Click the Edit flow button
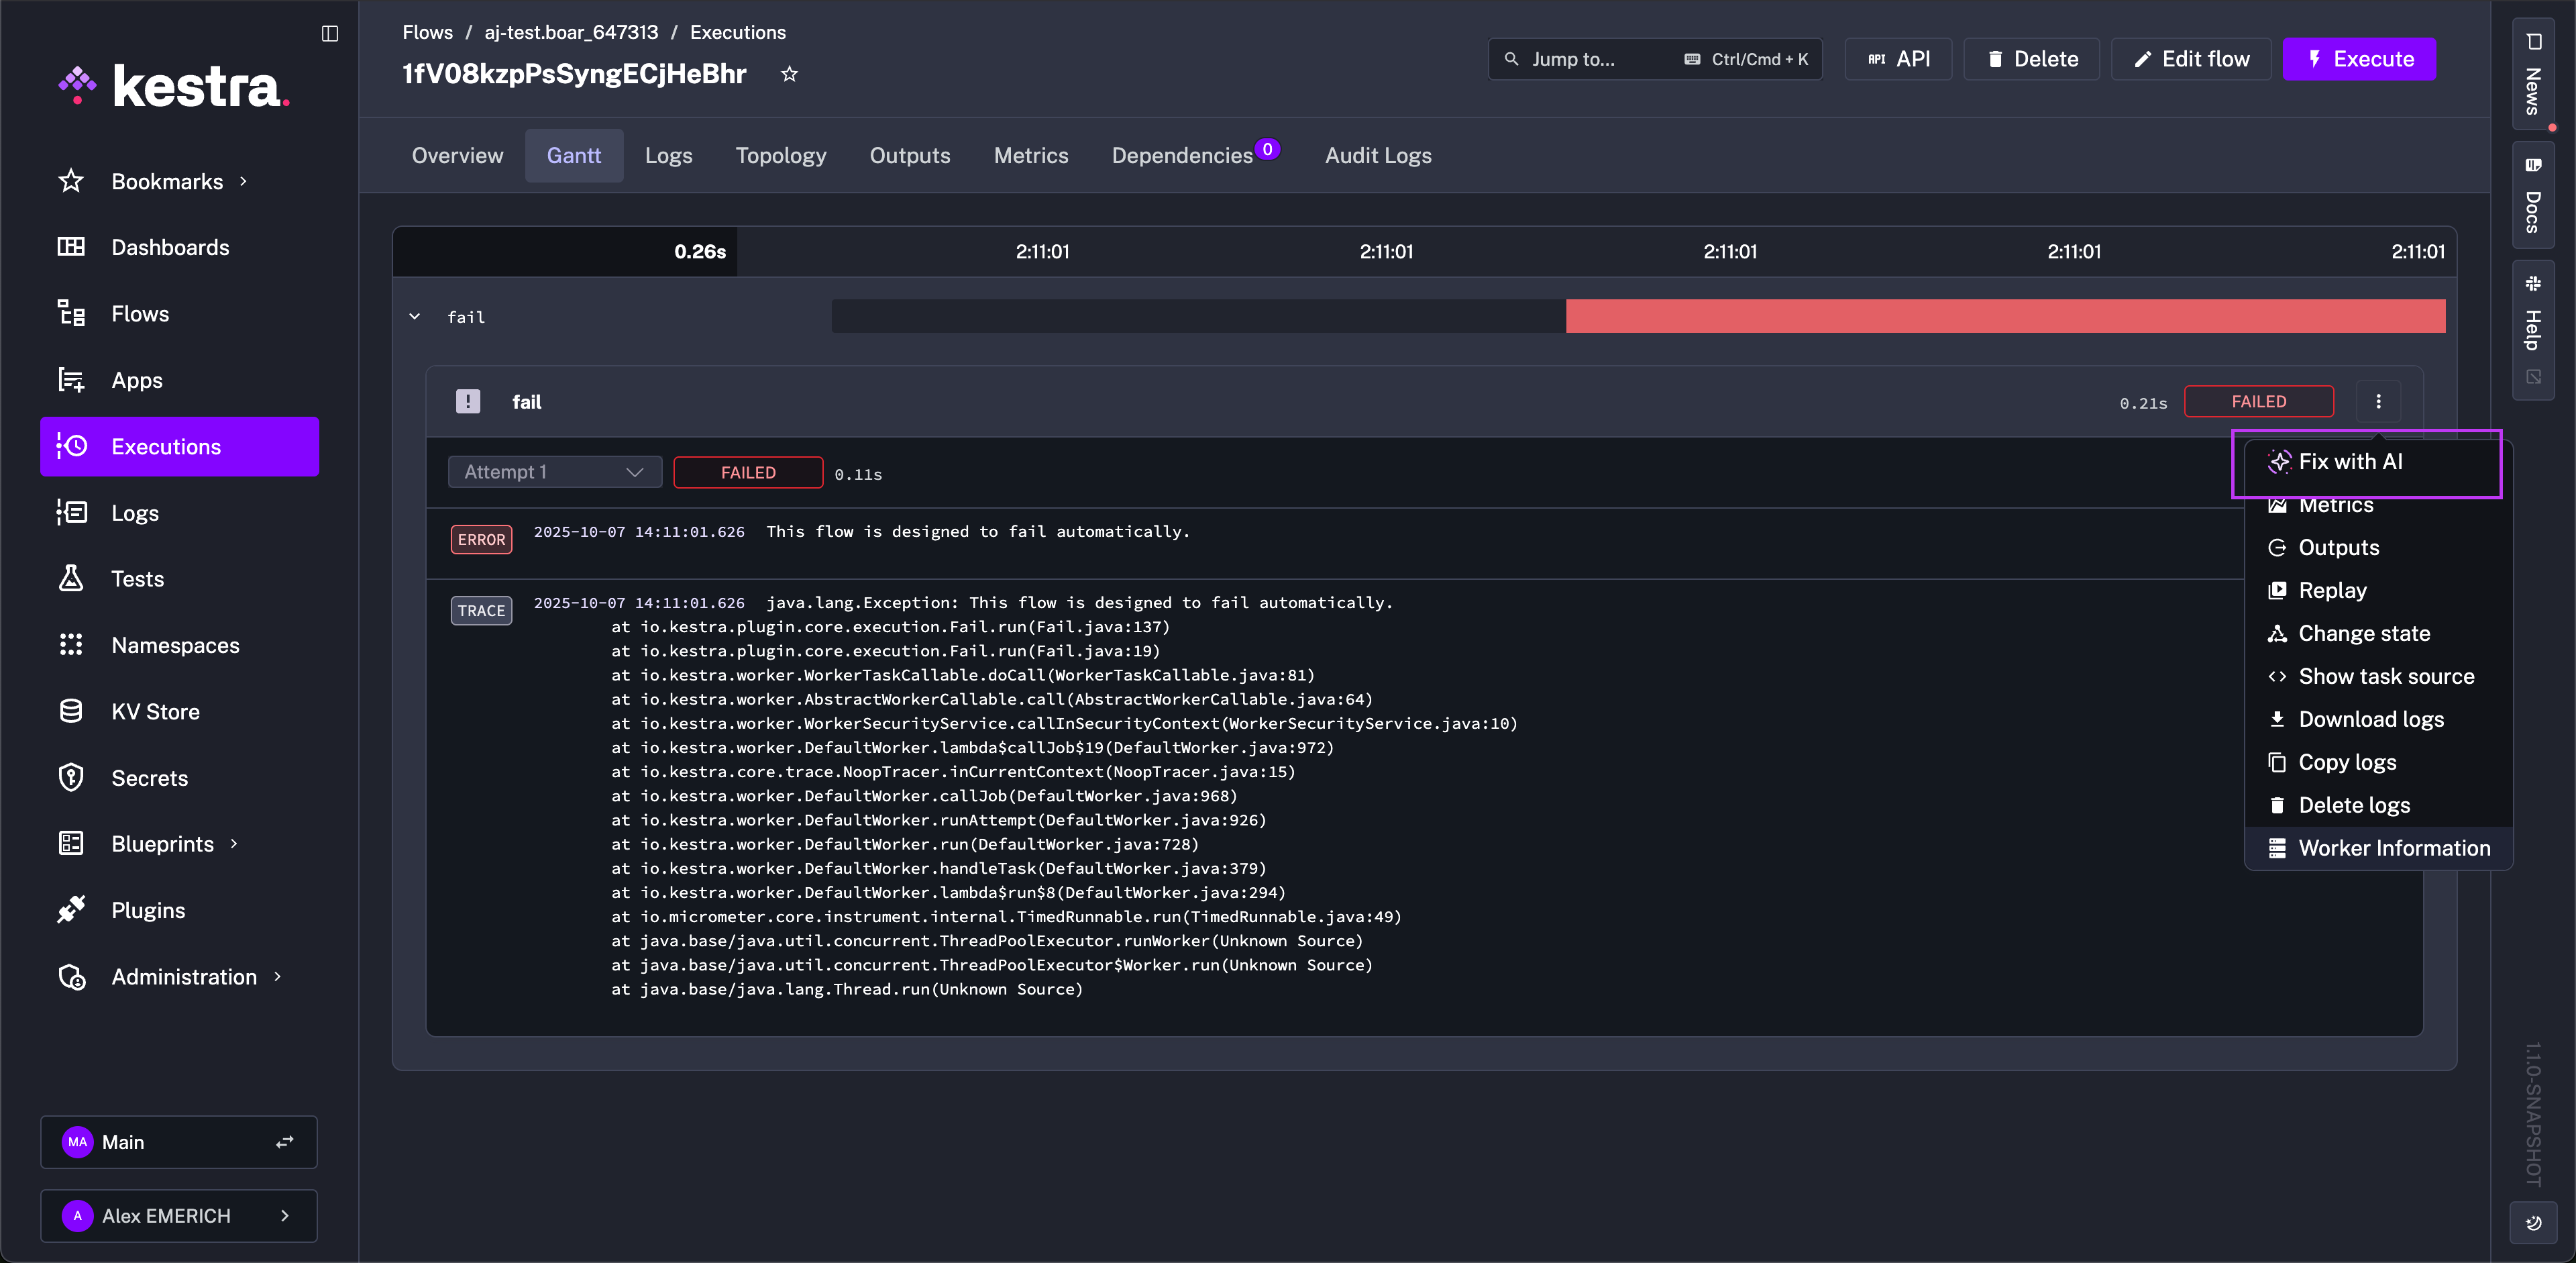2576x1263 pixels. coord(2190,59)
